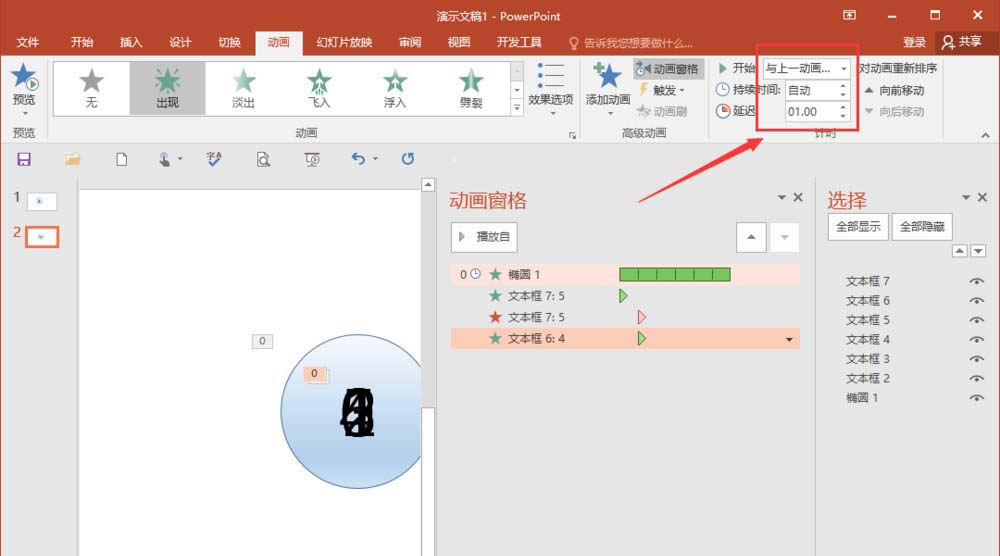Open the undo history dropdown arrow
Viewport: 1000px width, 556px height.
pyautogui.click(x=375, y=159)
